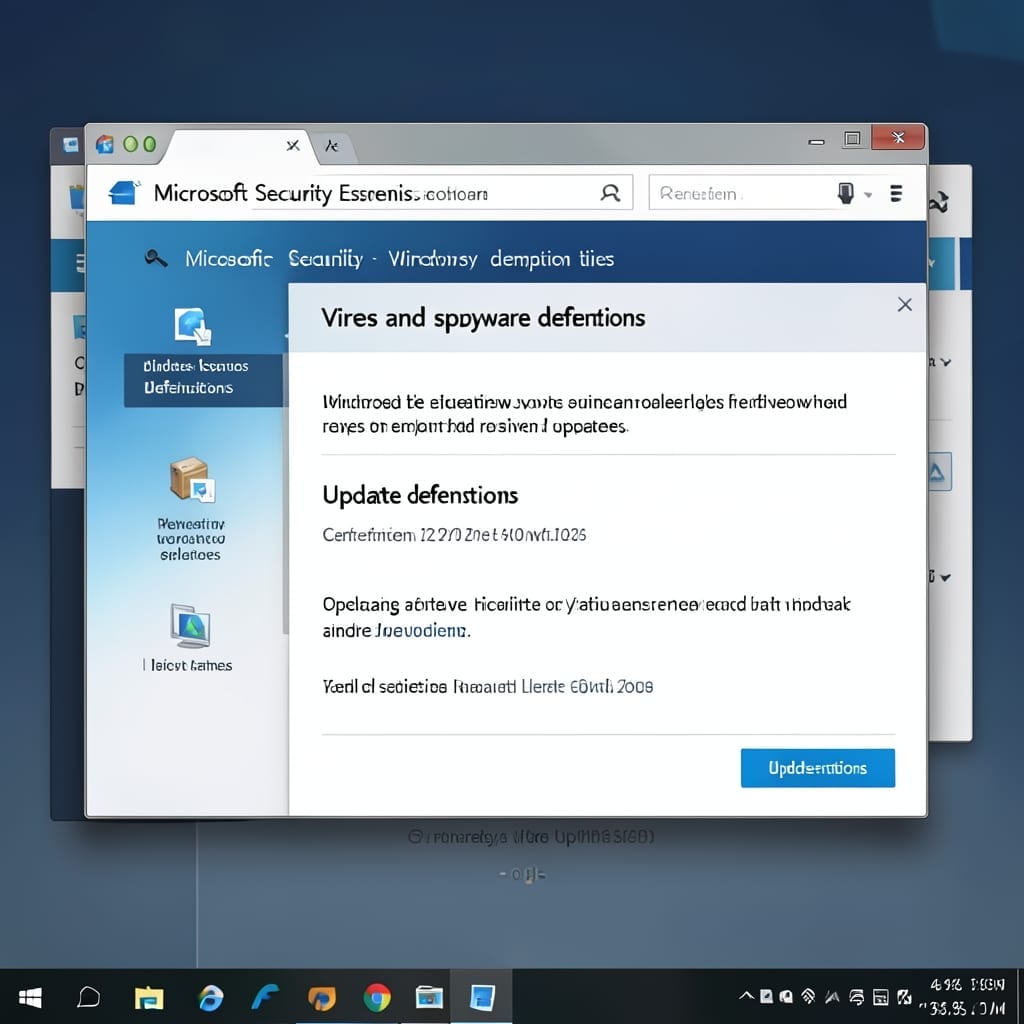The height and width of the screenshot is (1024, 1024).
Task: Click the taskbar clock
Action: (x=965, y=997)
